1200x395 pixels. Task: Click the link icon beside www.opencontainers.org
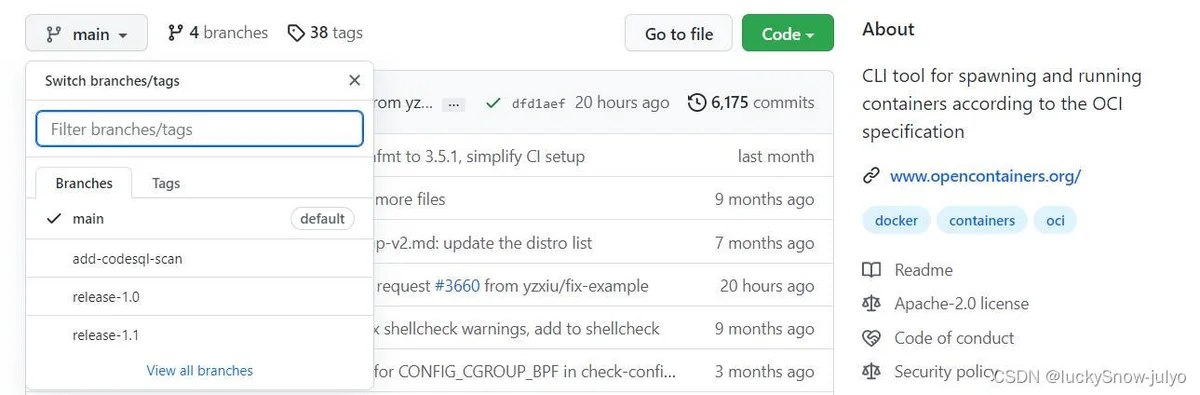[871, 176]
